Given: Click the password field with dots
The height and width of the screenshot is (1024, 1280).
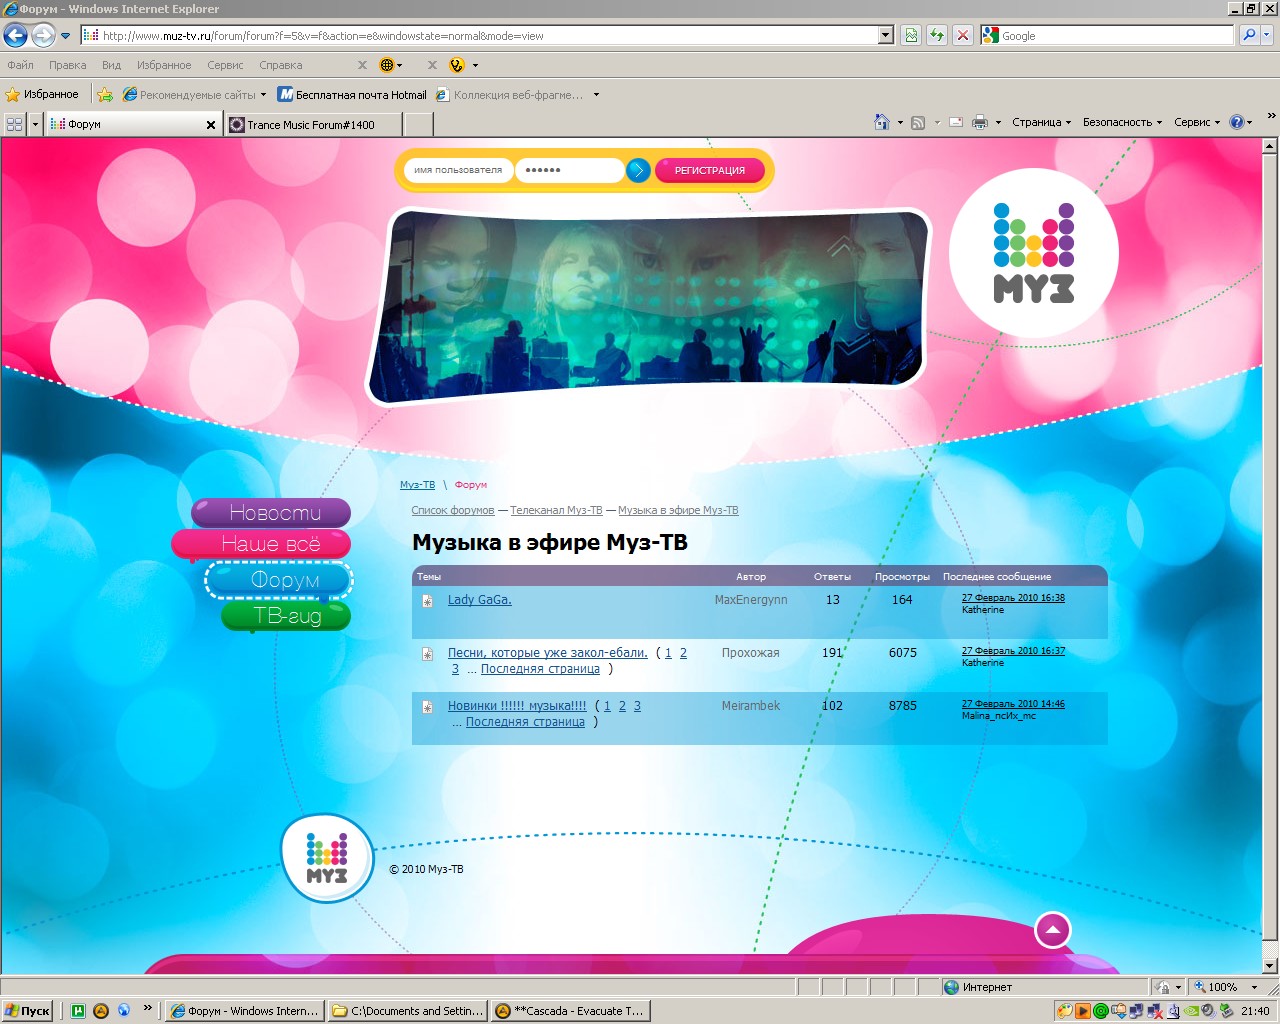Looking at the screenshot, I should [569, 170].
